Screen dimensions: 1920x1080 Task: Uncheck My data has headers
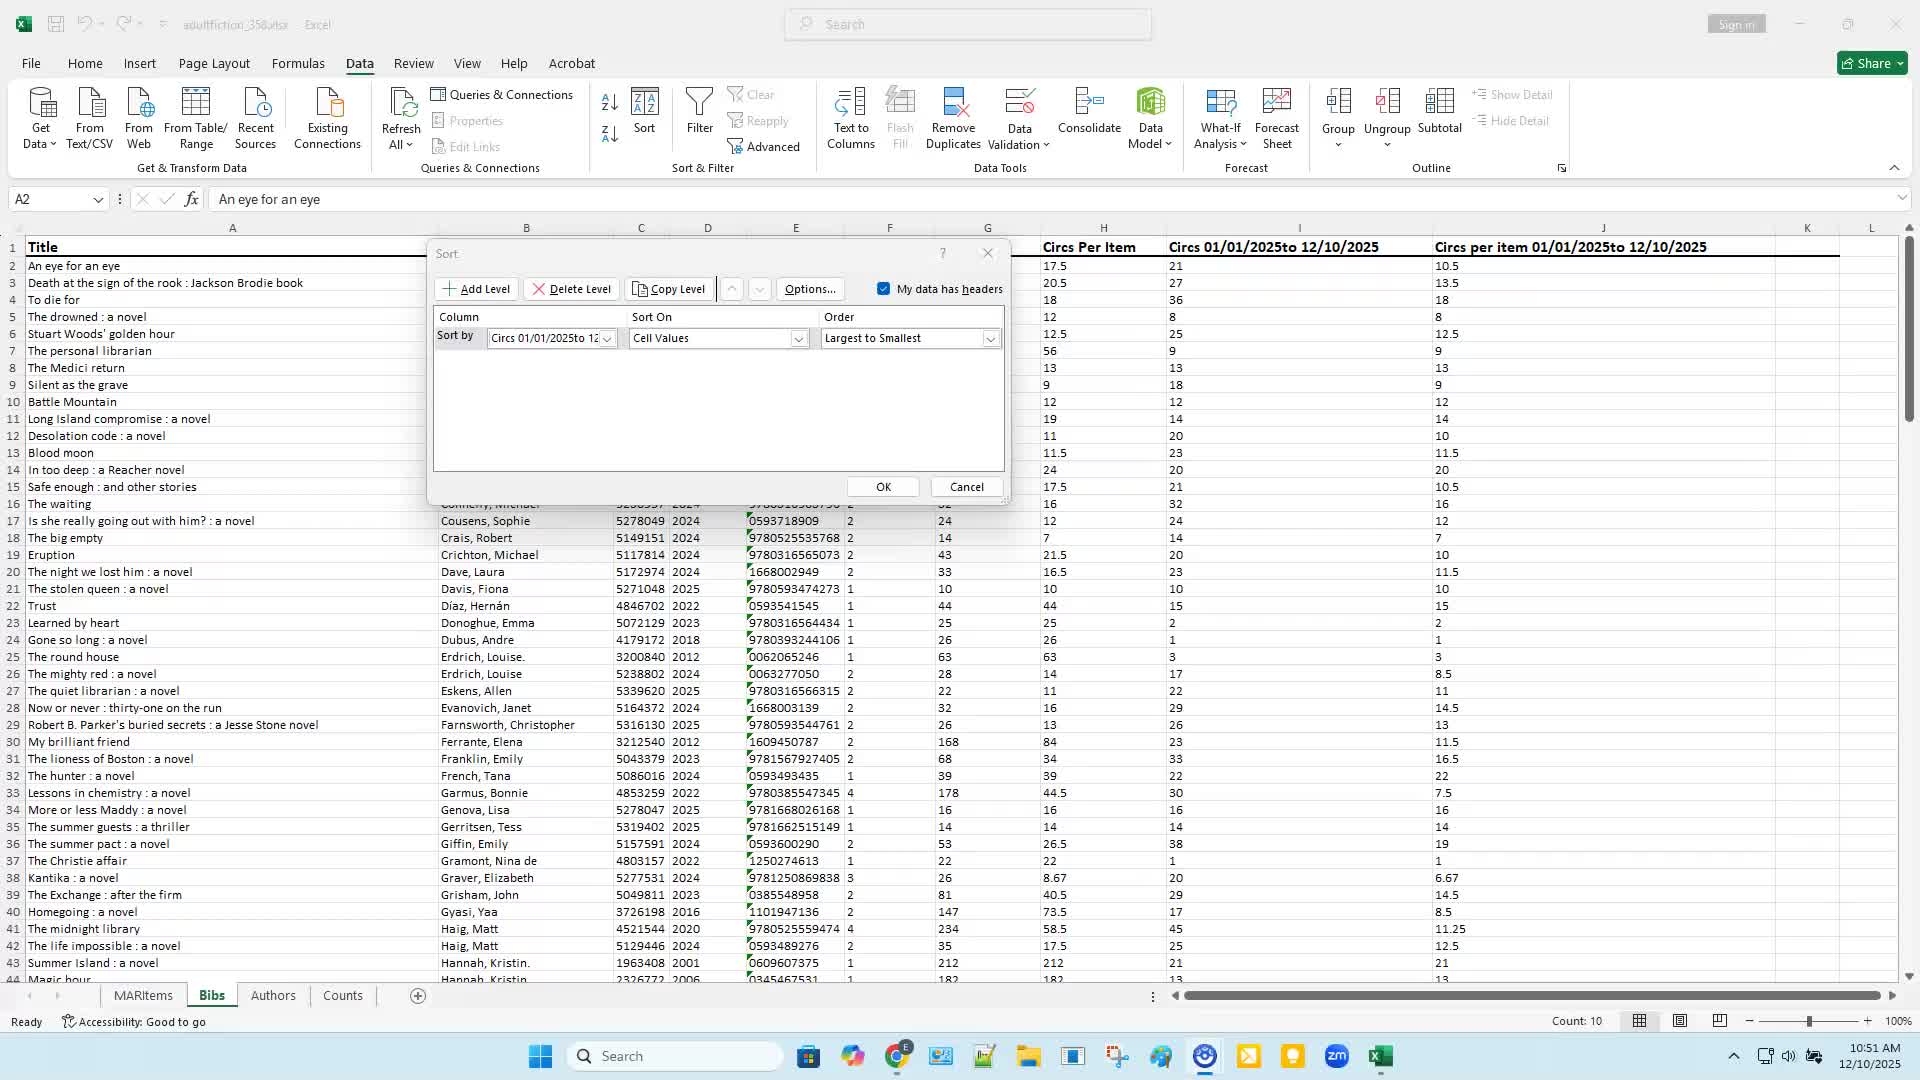tap(884, 289)
